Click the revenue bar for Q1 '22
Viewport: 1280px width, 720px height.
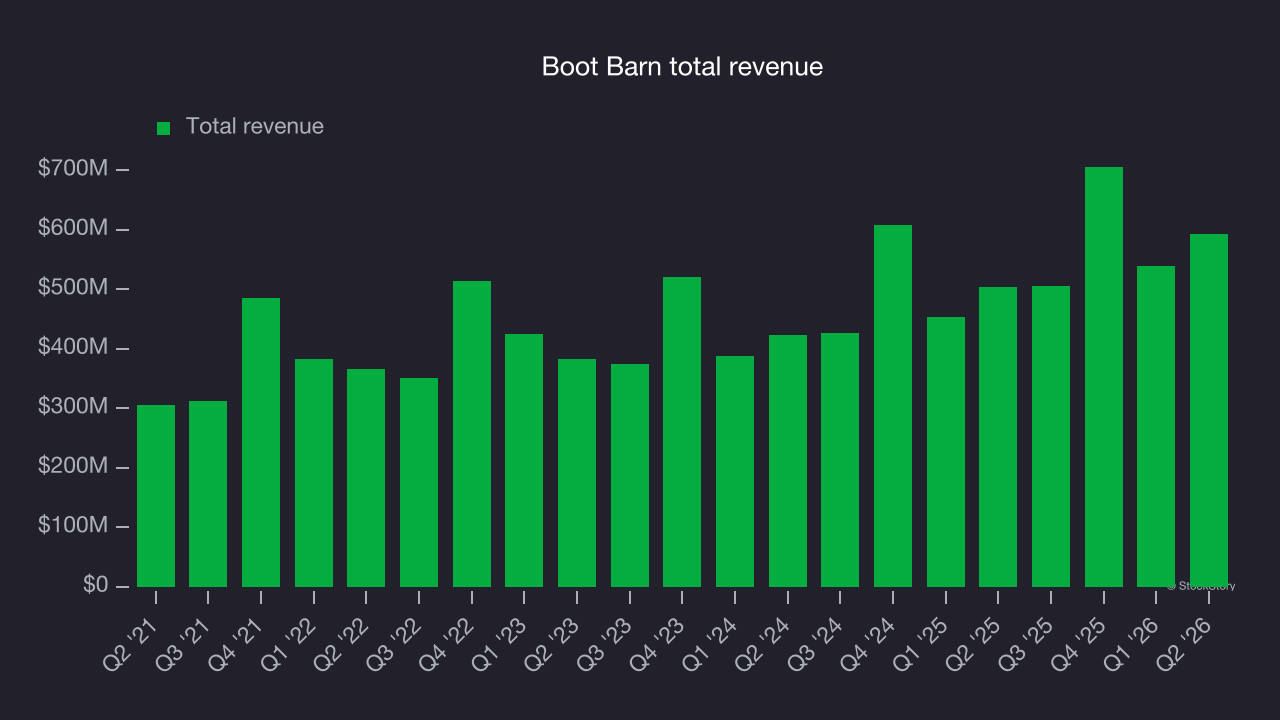[314, 473]
